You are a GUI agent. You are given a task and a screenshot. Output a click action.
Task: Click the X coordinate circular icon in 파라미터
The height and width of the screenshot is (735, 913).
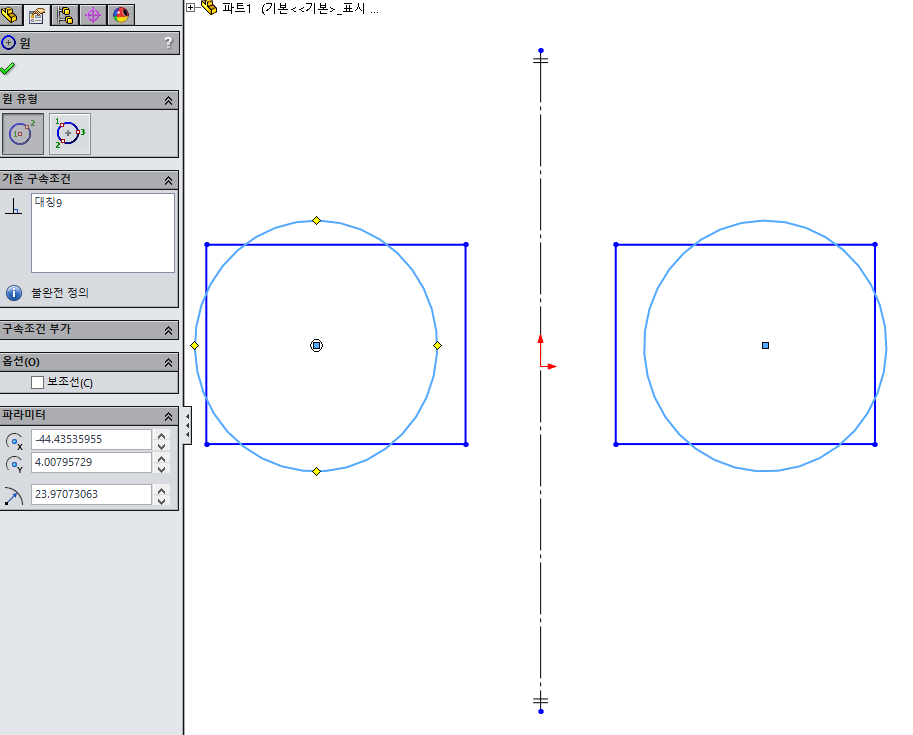(14, 439)
